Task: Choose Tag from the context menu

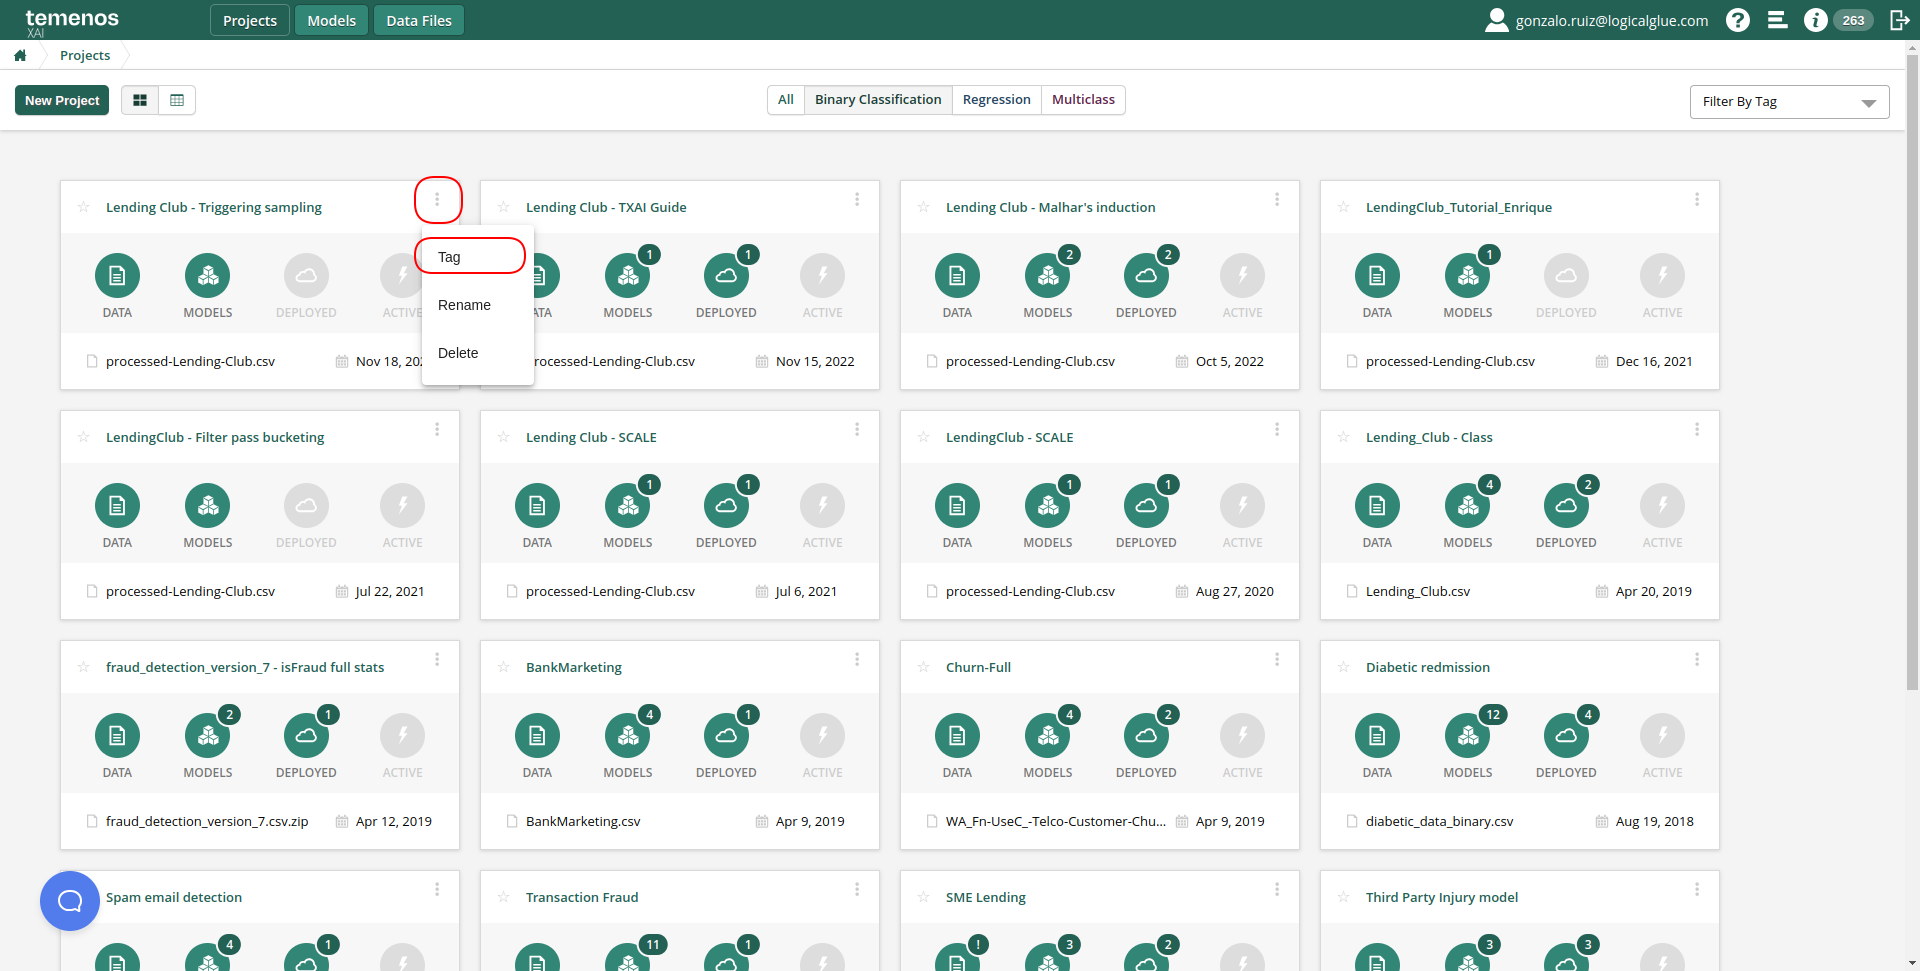Action: [x=478, y=257]
